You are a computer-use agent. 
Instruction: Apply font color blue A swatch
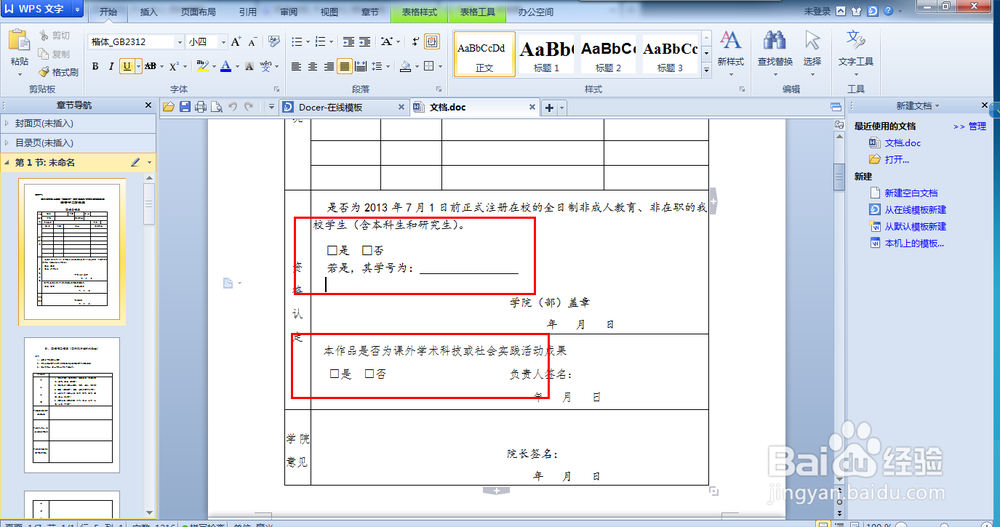(226, 66)
